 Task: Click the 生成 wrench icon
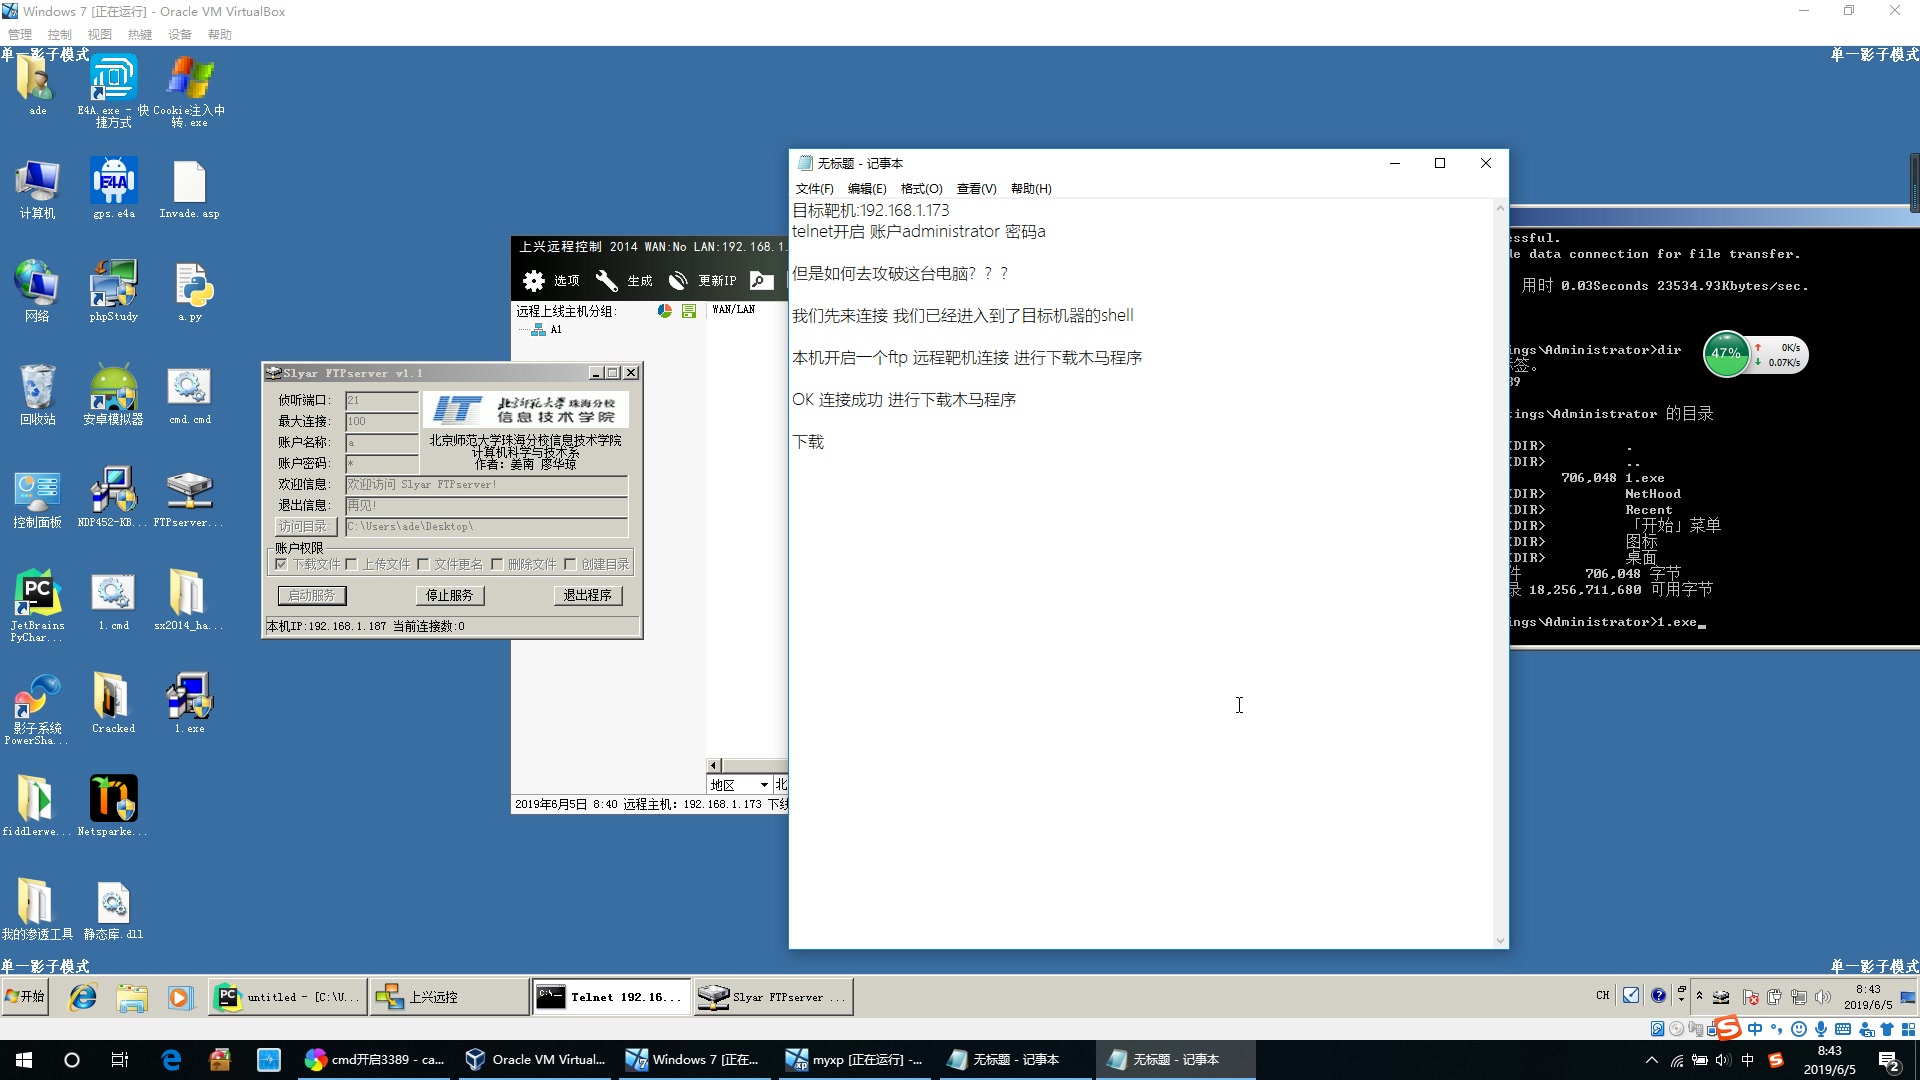(606, 281)
